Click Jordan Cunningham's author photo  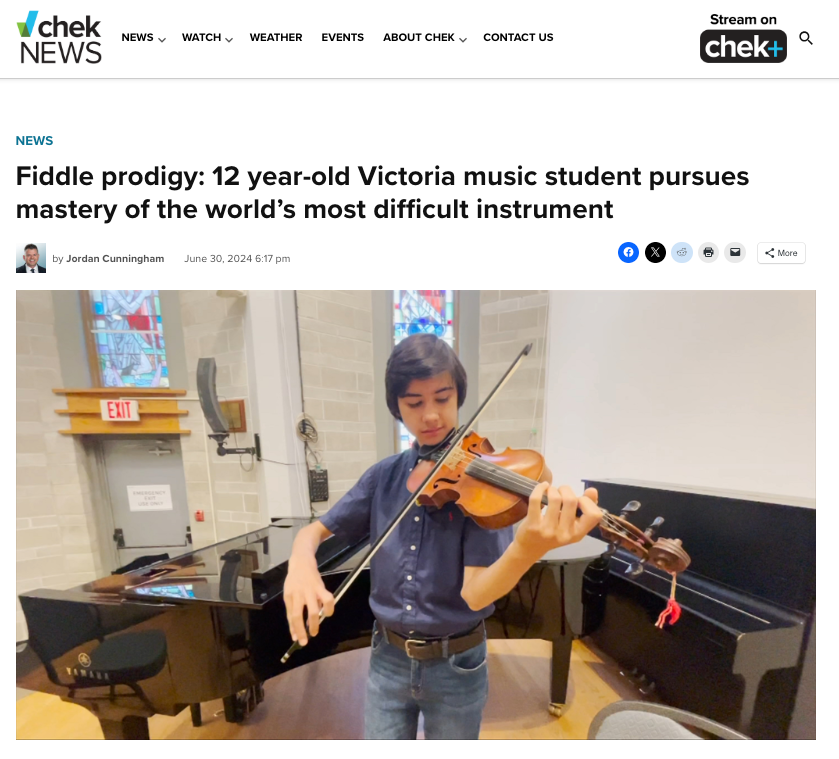point(31,258)
